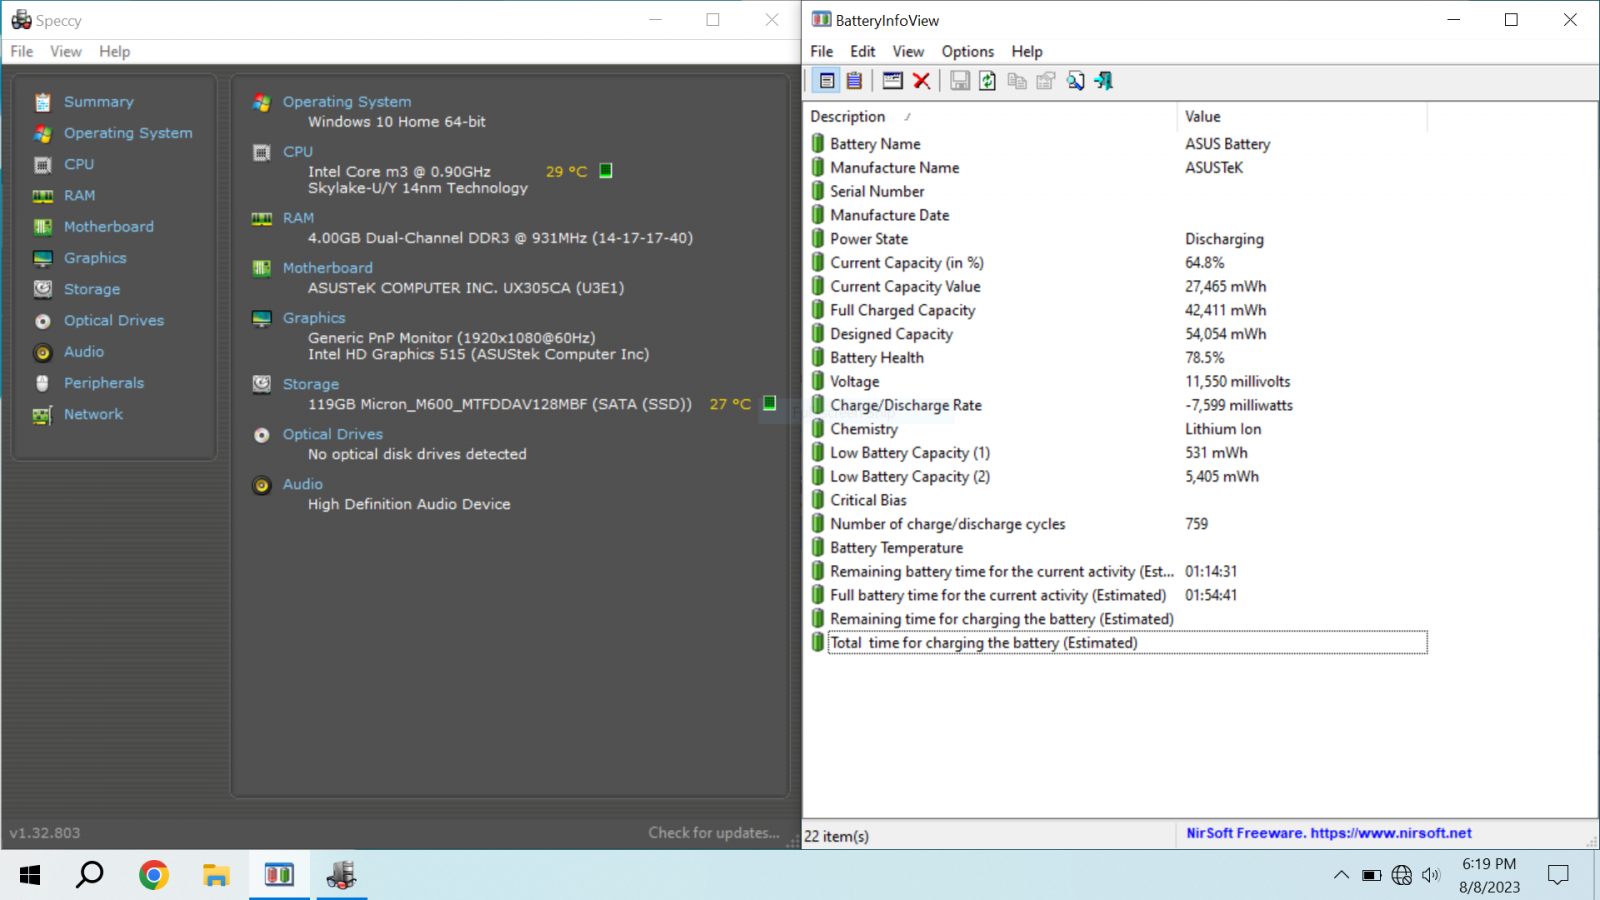The width and height of the screenshot is (1600, 900).
Task: Click the red X clear log icon
Action: tap(922, 81)
